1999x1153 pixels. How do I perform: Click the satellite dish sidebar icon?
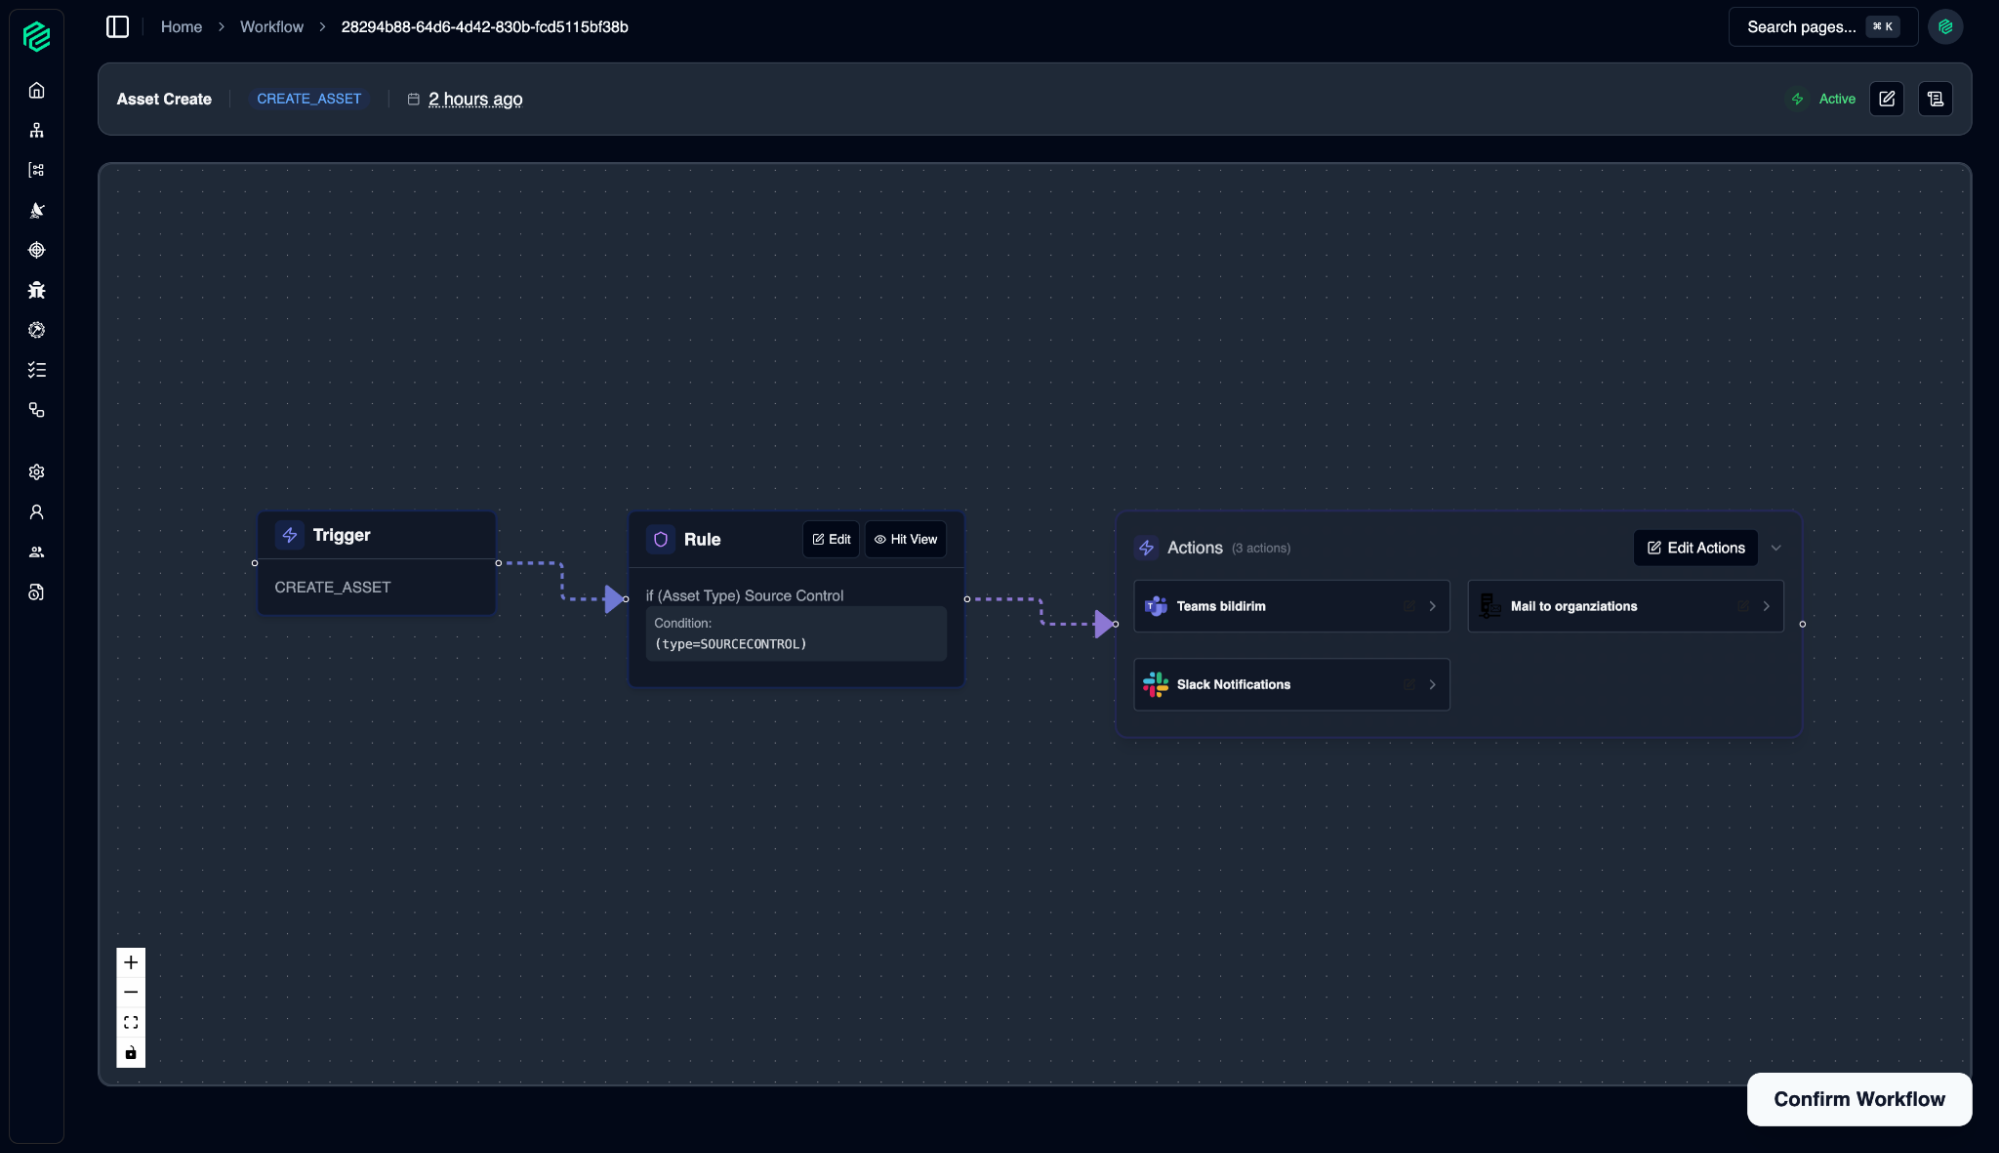pyautogui.click(x=37, y=210)
